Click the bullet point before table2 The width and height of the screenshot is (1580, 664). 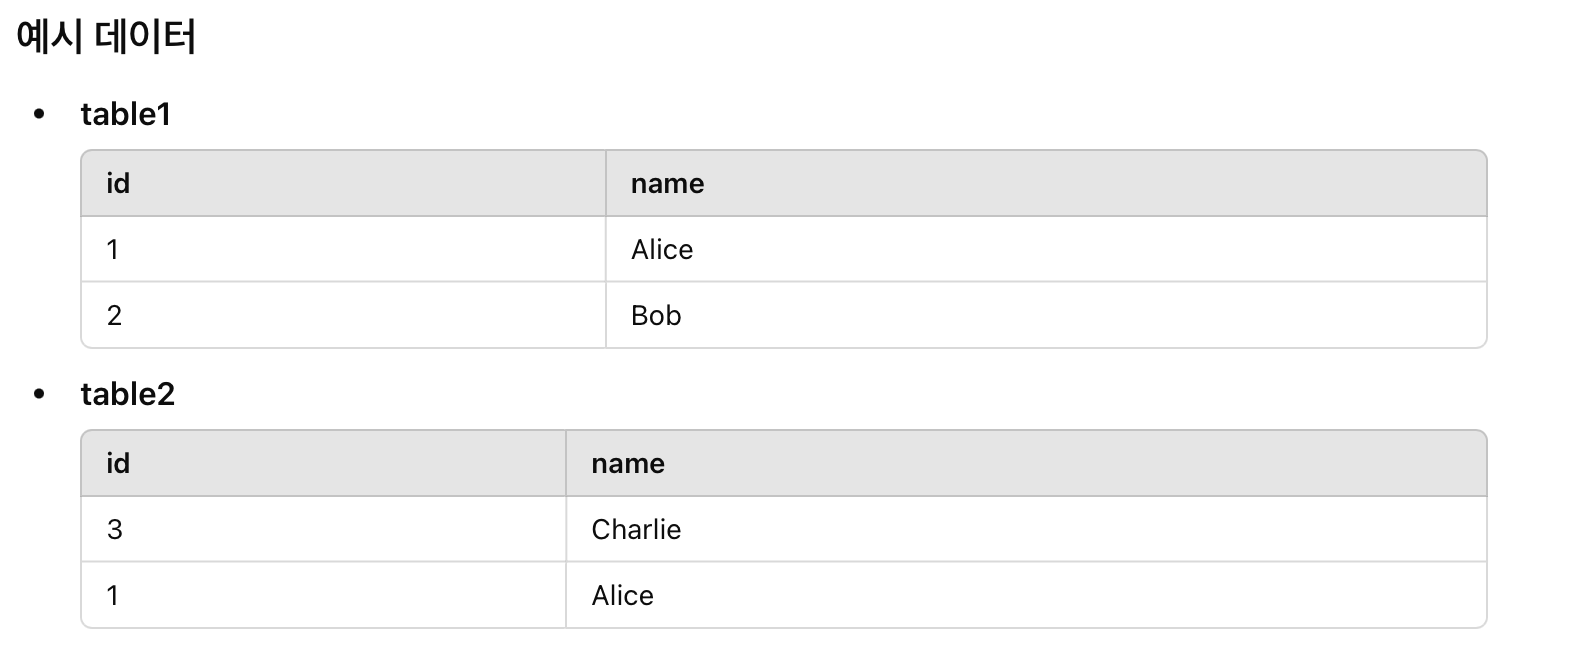coord(39,394)
